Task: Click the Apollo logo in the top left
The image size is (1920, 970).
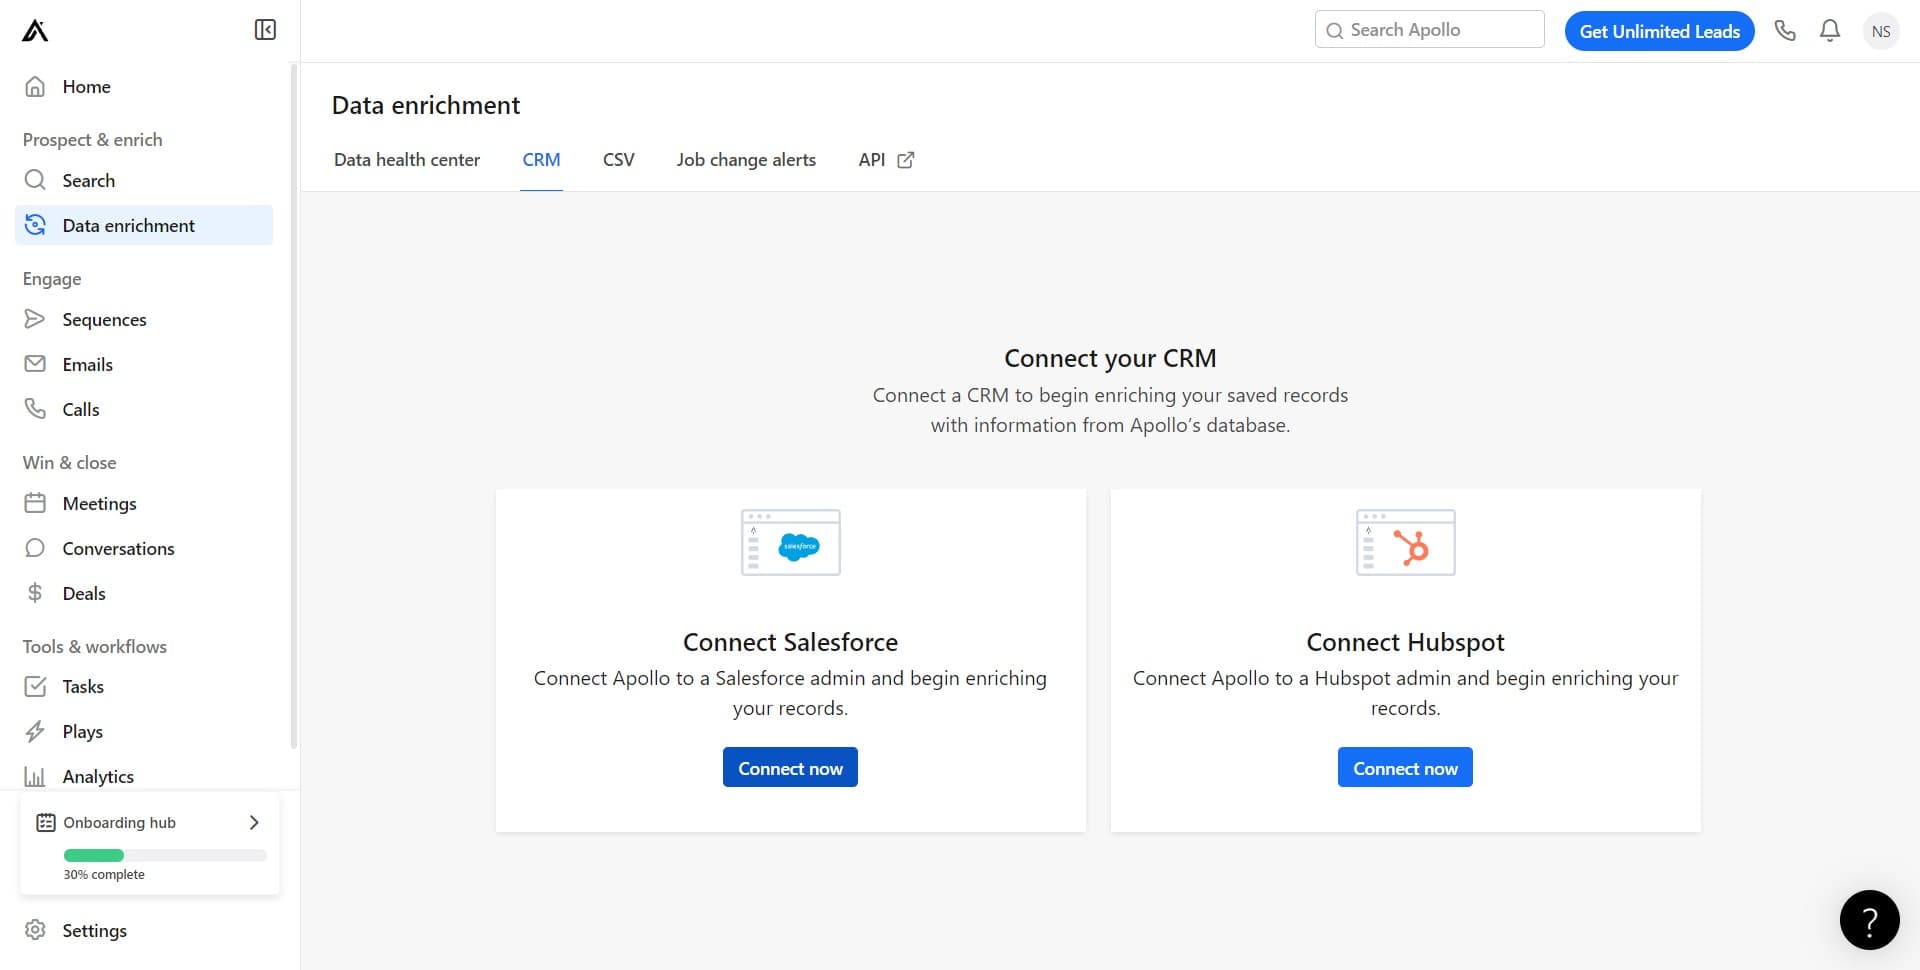Action: [34, 30]
